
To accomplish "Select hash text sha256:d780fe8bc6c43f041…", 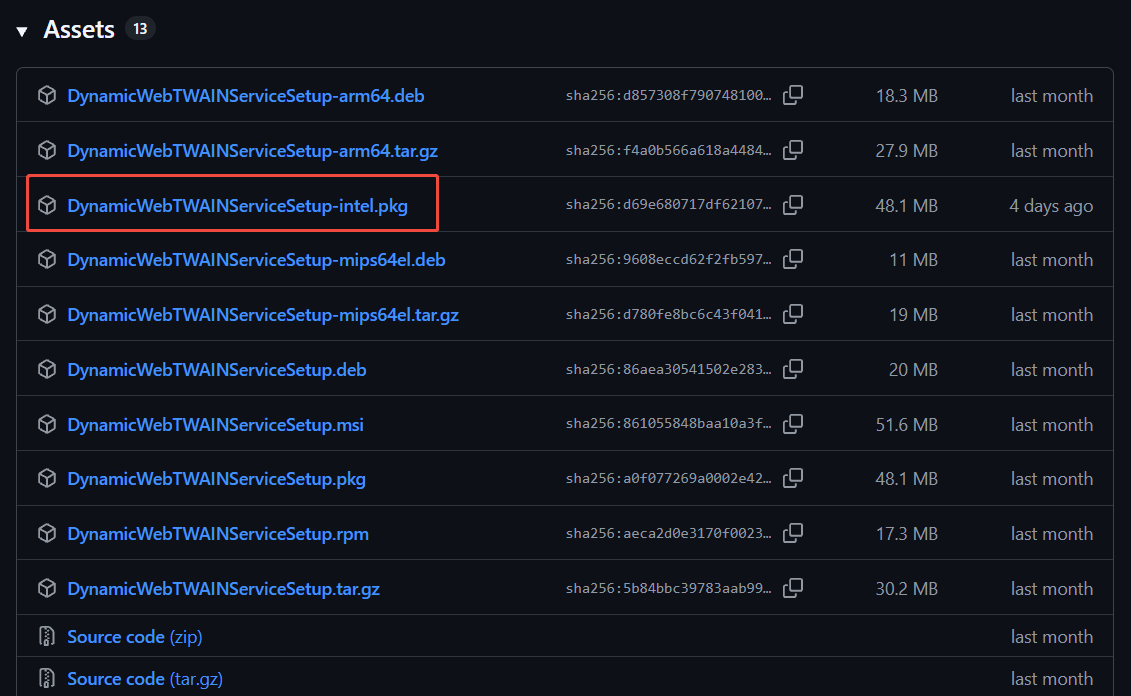I will (668, 314).
